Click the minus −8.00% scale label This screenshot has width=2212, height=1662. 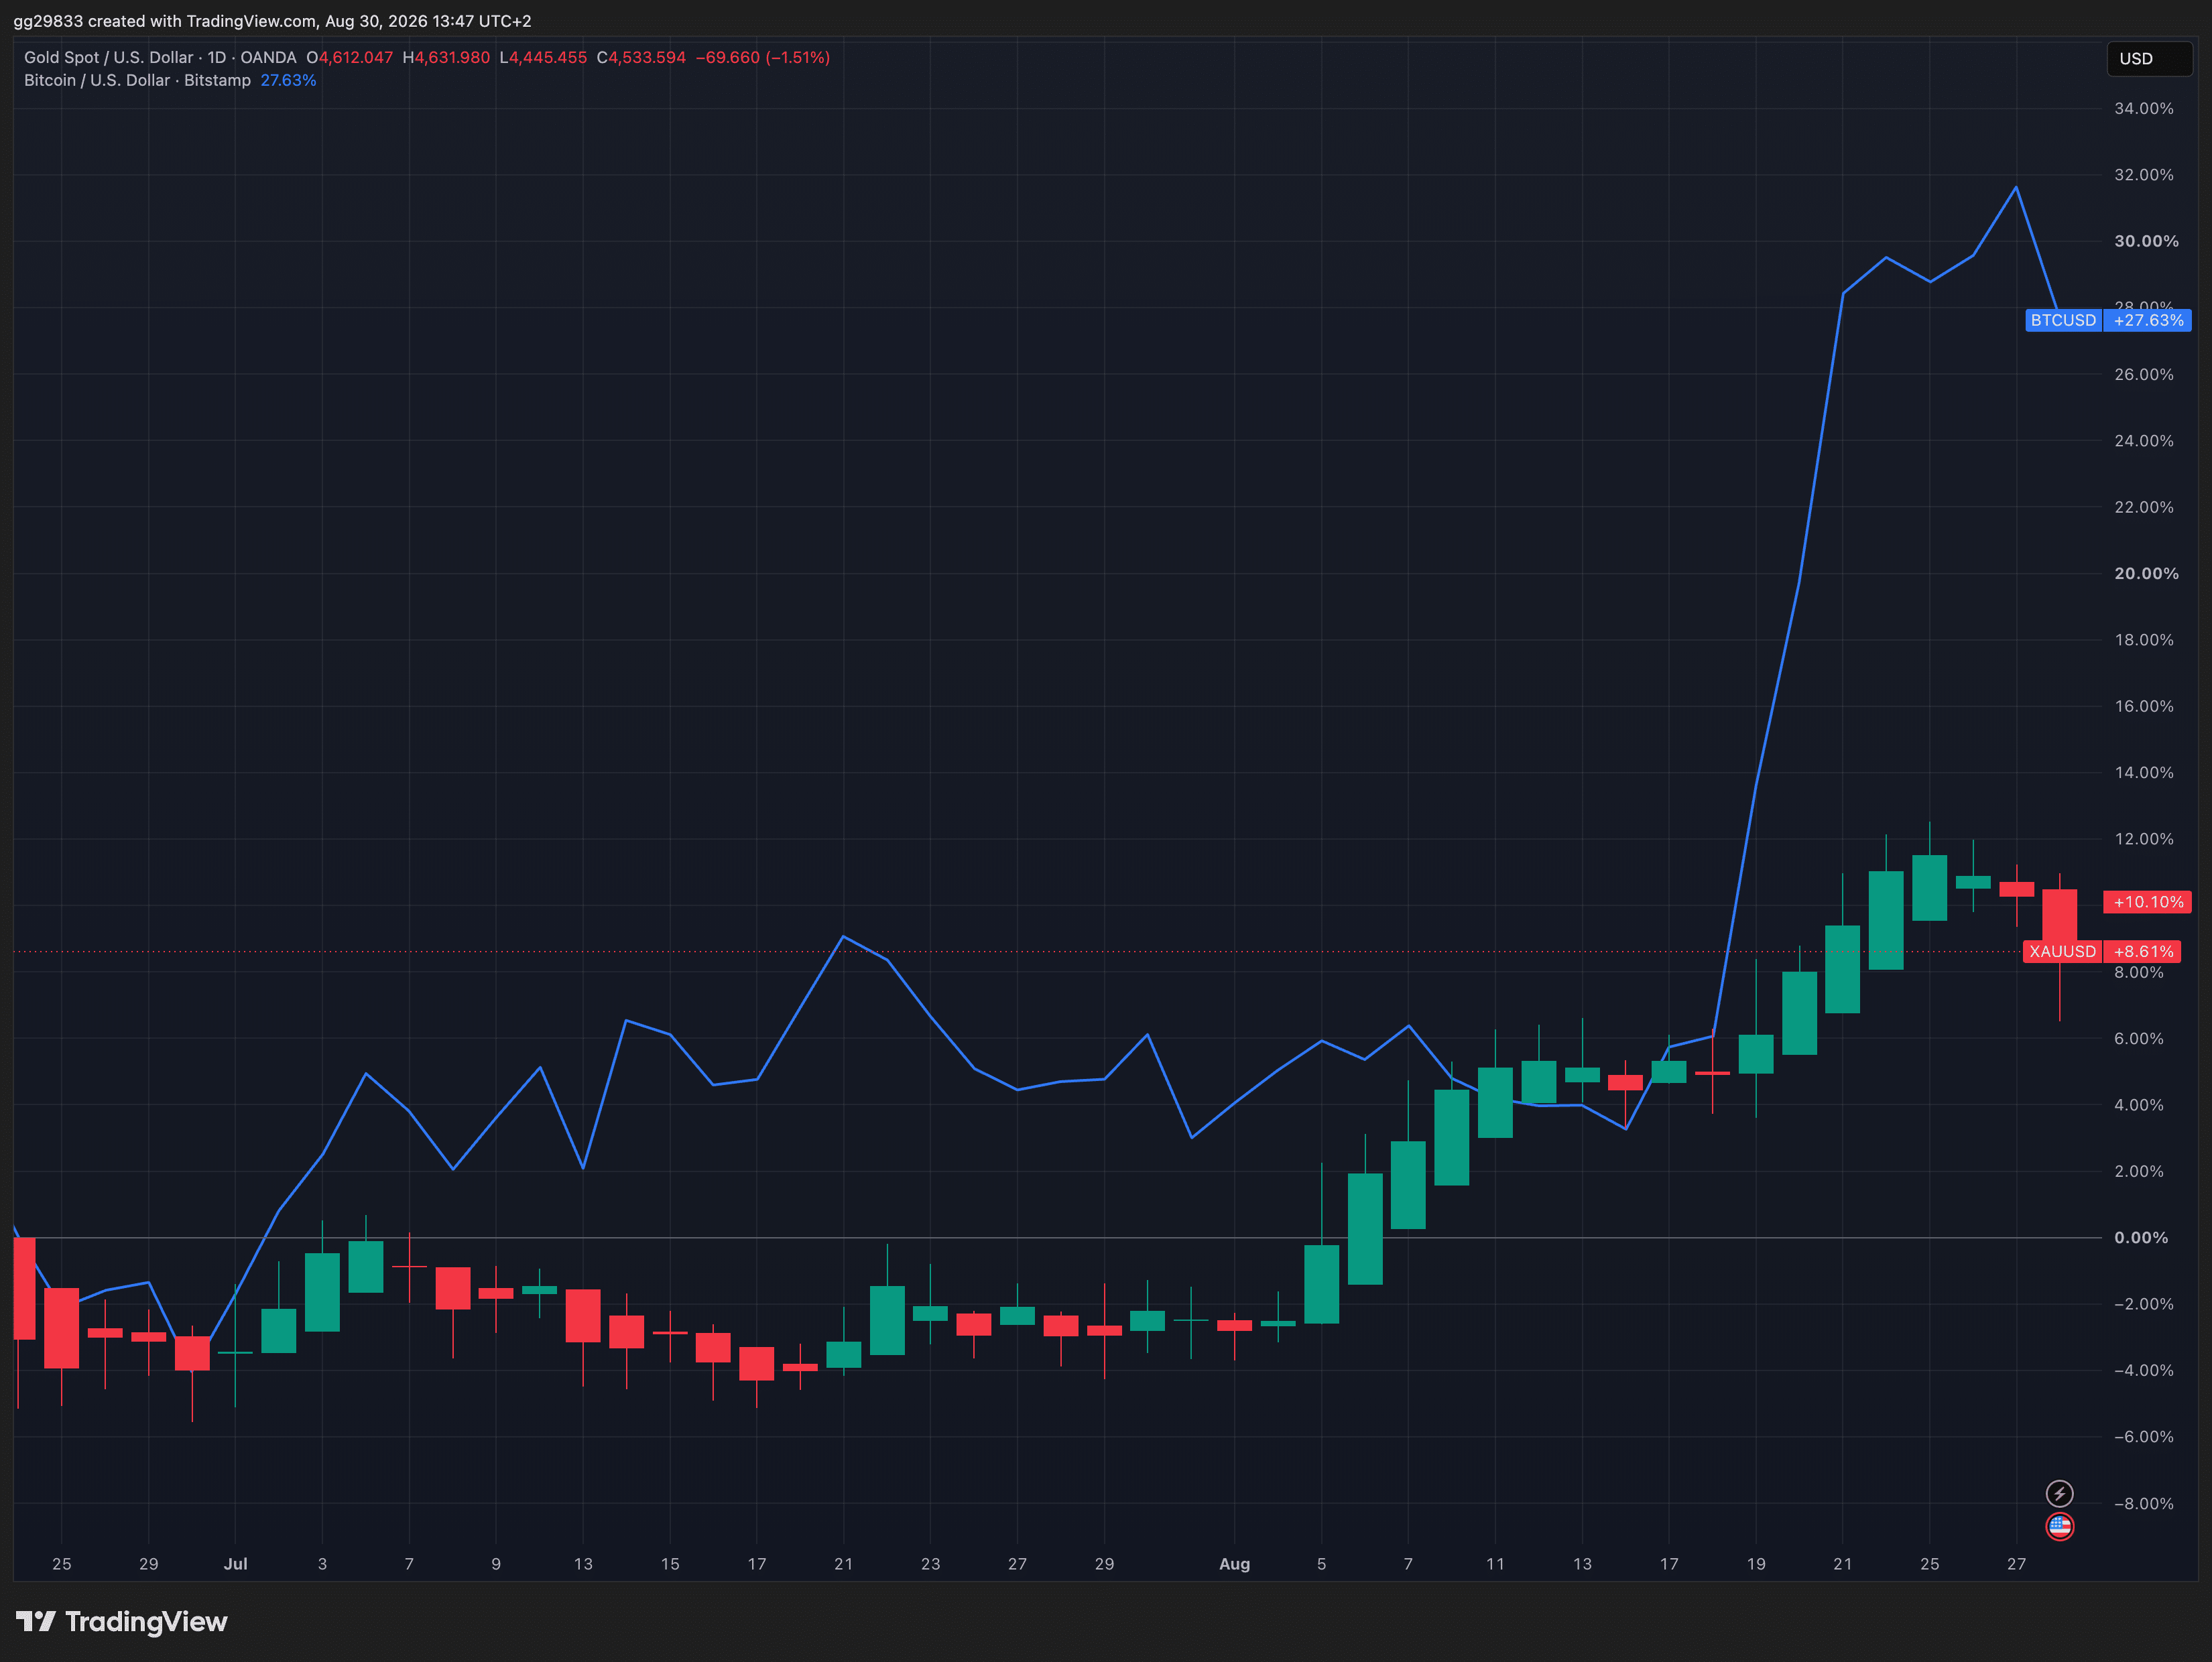coord(2144,1504)
